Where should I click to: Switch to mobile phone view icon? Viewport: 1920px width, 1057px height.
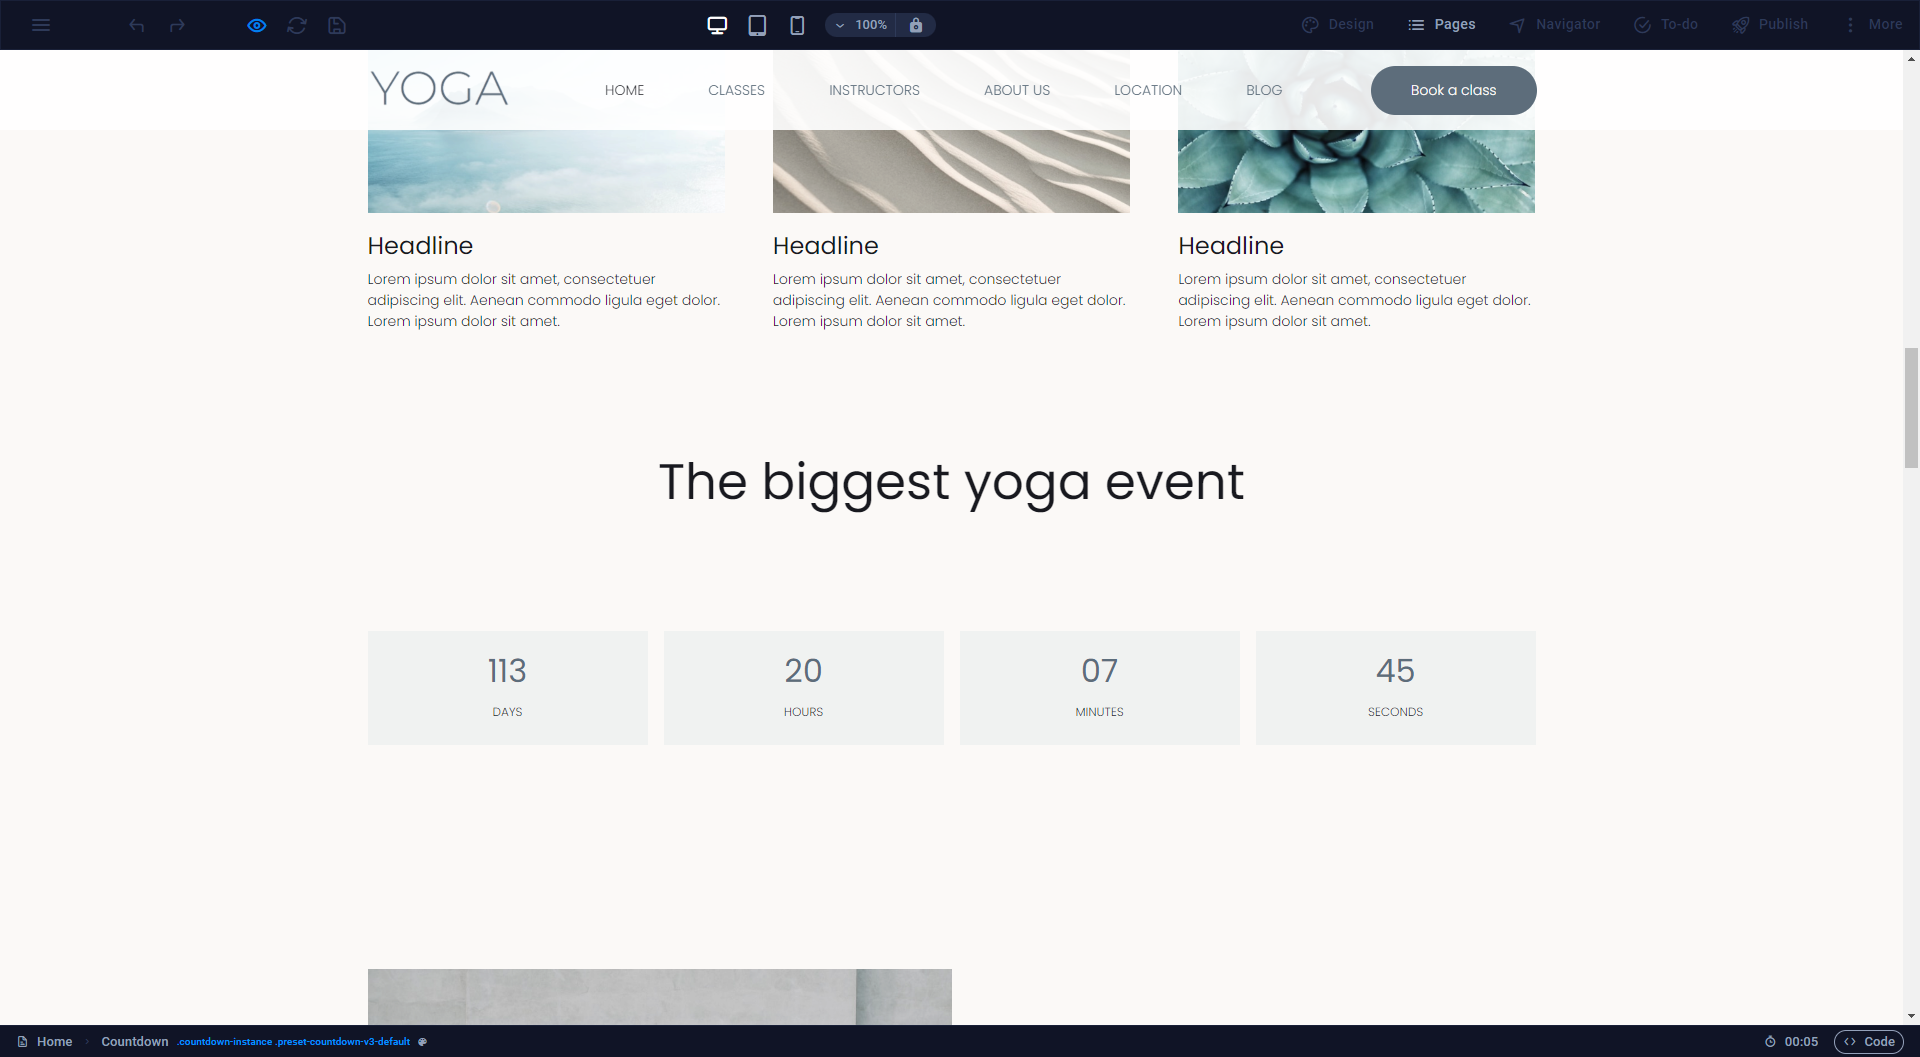[x=797, y=25]
